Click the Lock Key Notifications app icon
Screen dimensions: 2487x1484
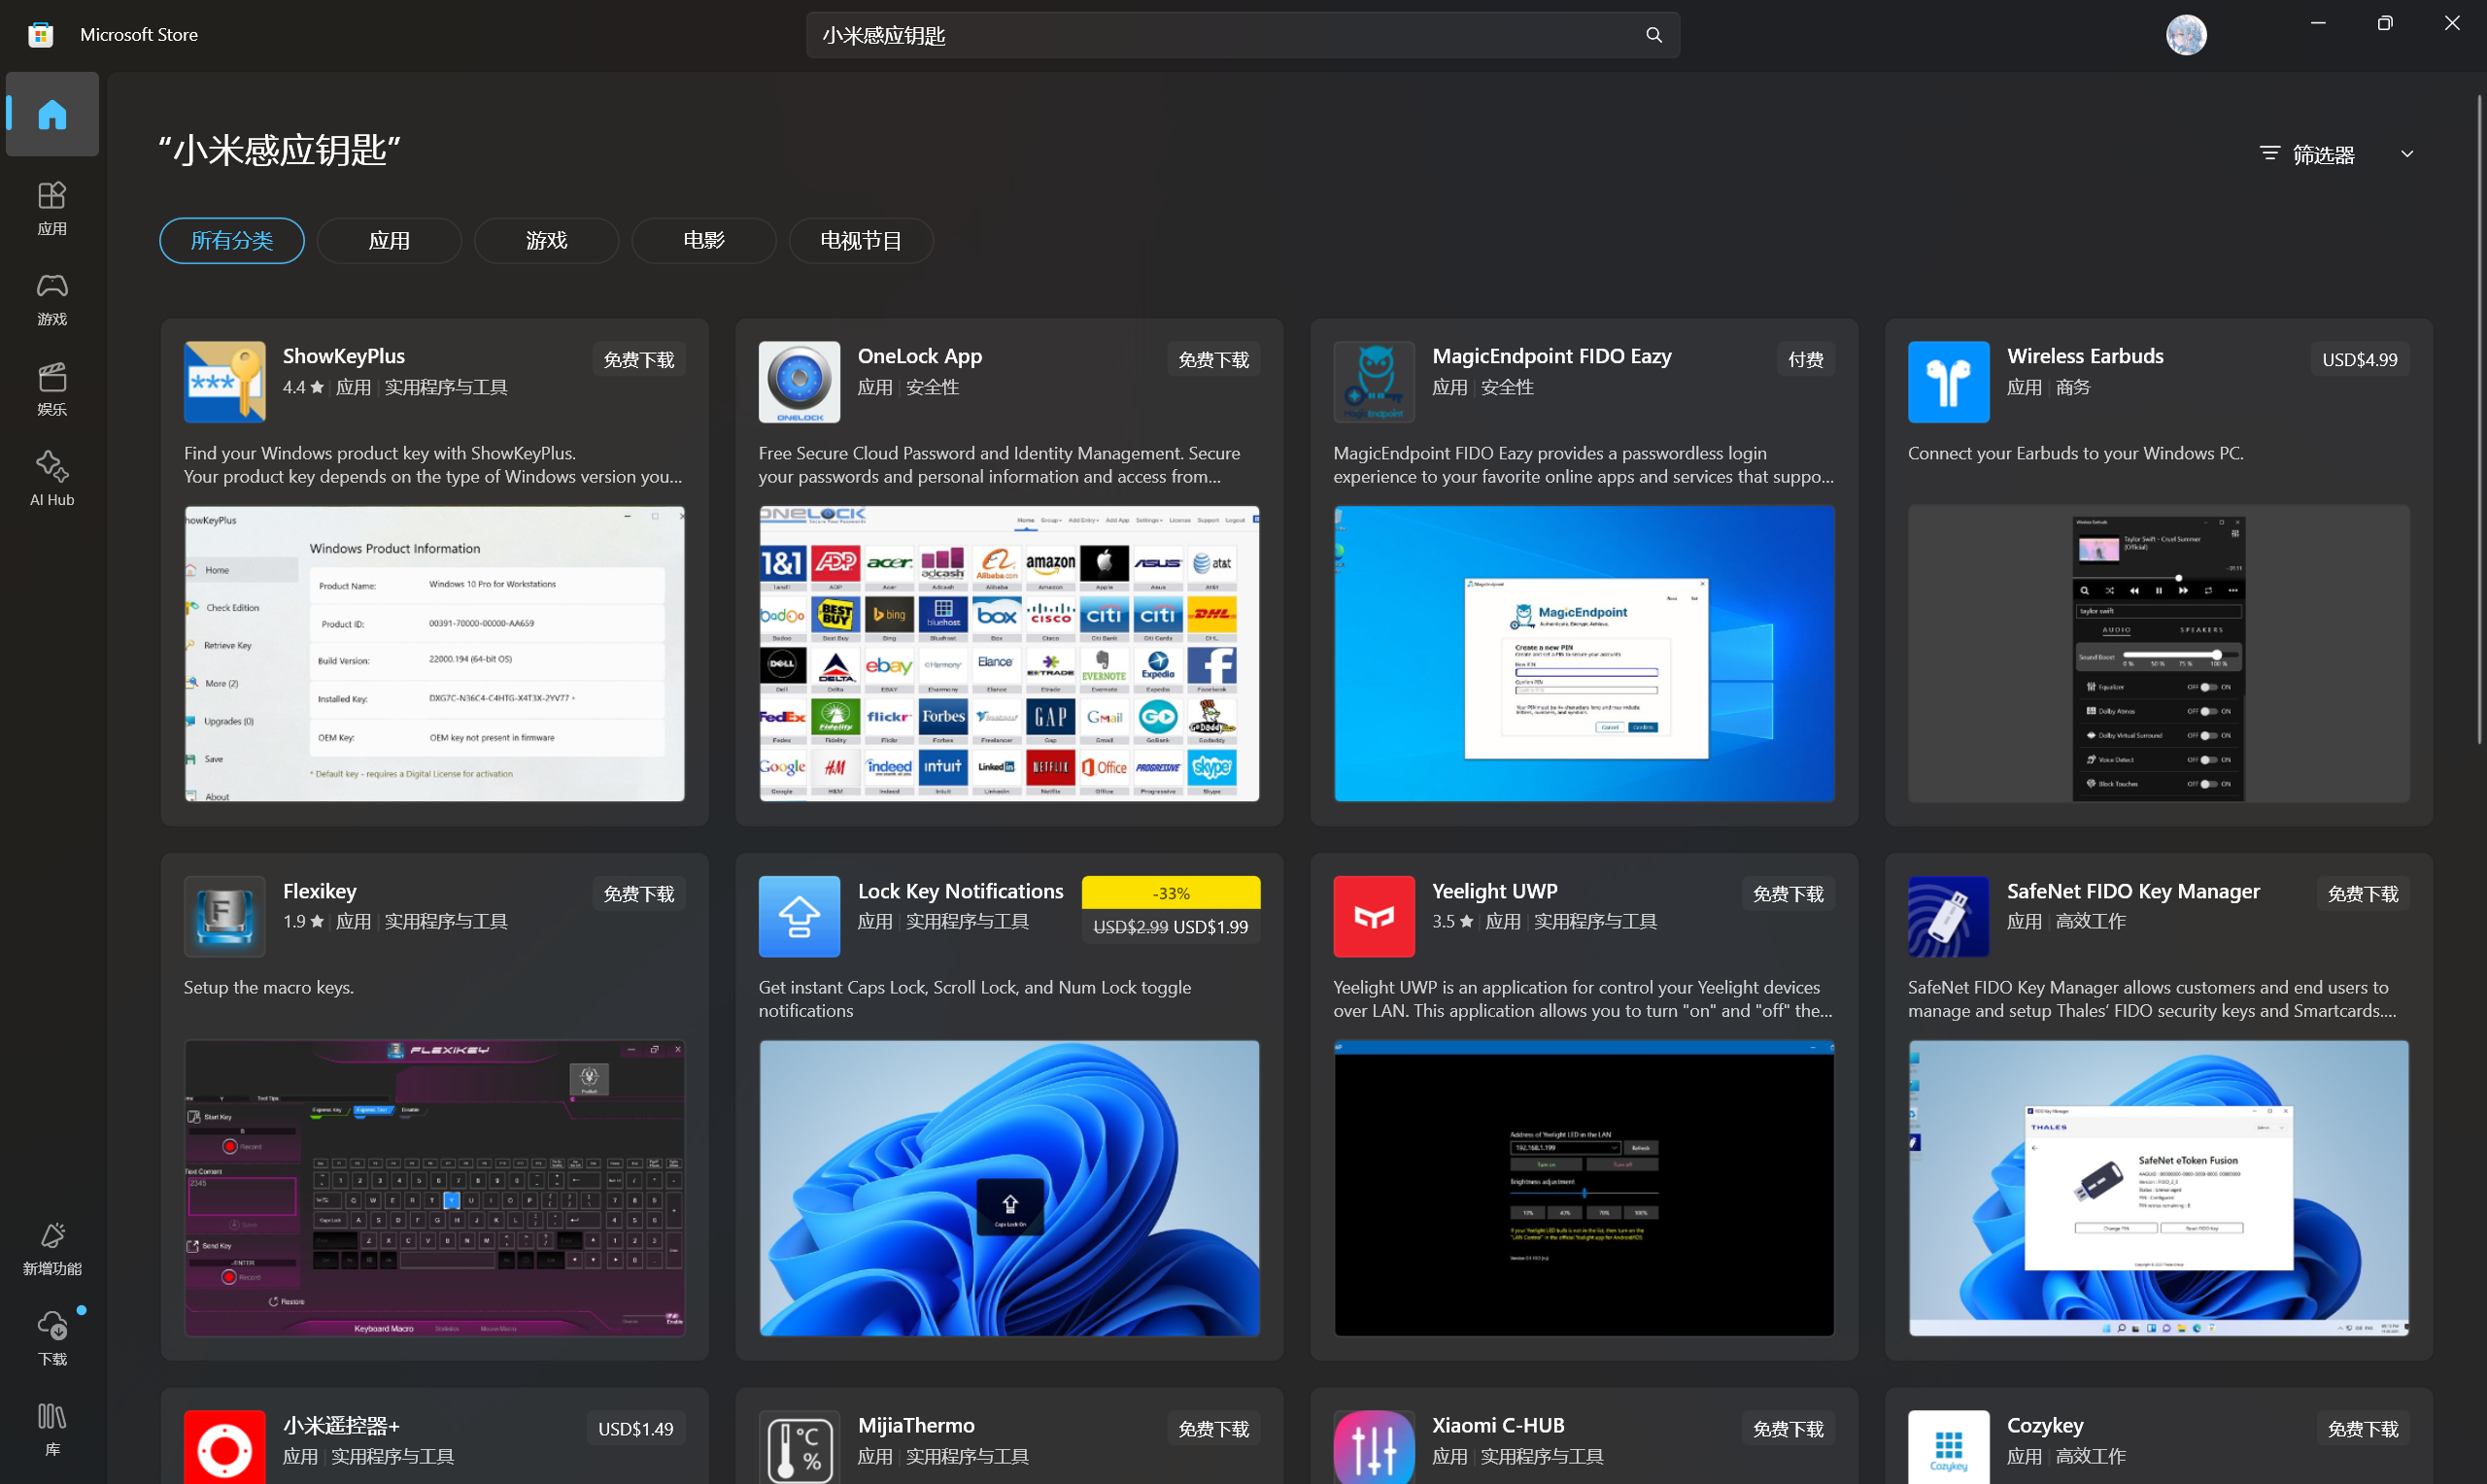point(799,916)
